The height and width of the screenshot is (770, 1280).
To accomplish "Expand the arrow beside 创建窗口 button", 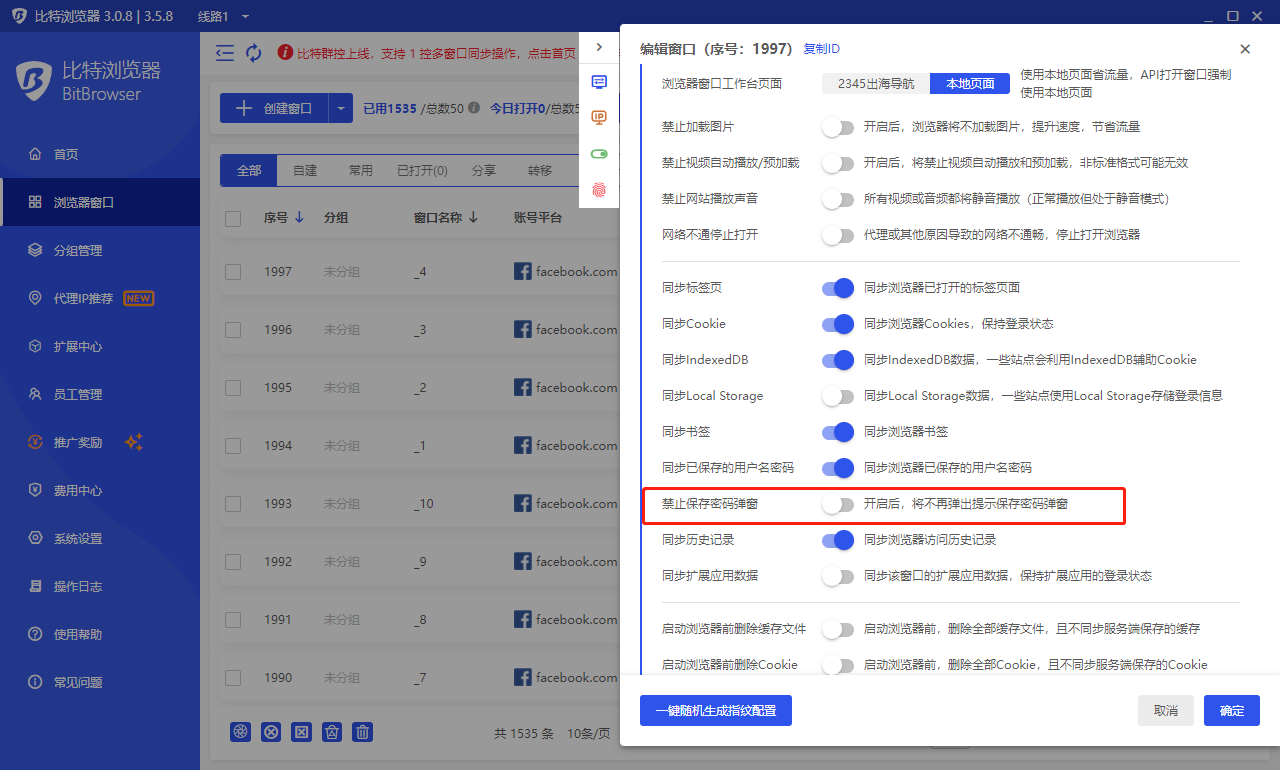I will (341, 108).
